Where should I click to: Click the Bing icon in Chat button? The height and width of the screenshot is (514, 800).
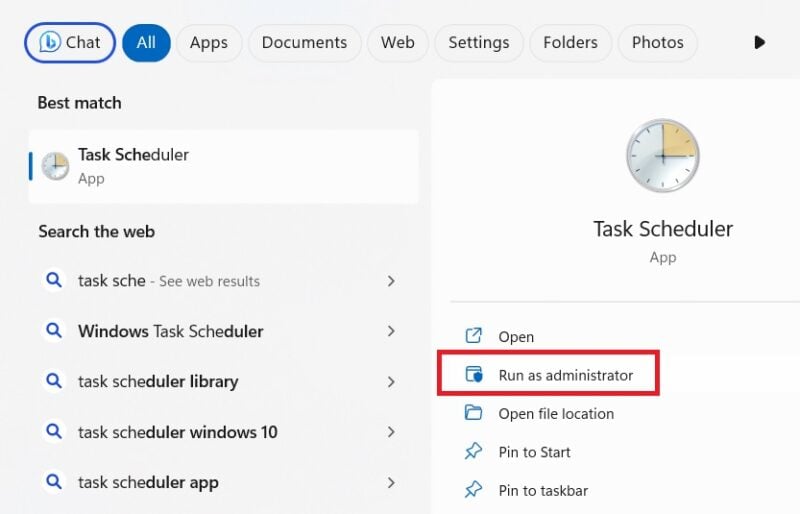pos(50,42)
